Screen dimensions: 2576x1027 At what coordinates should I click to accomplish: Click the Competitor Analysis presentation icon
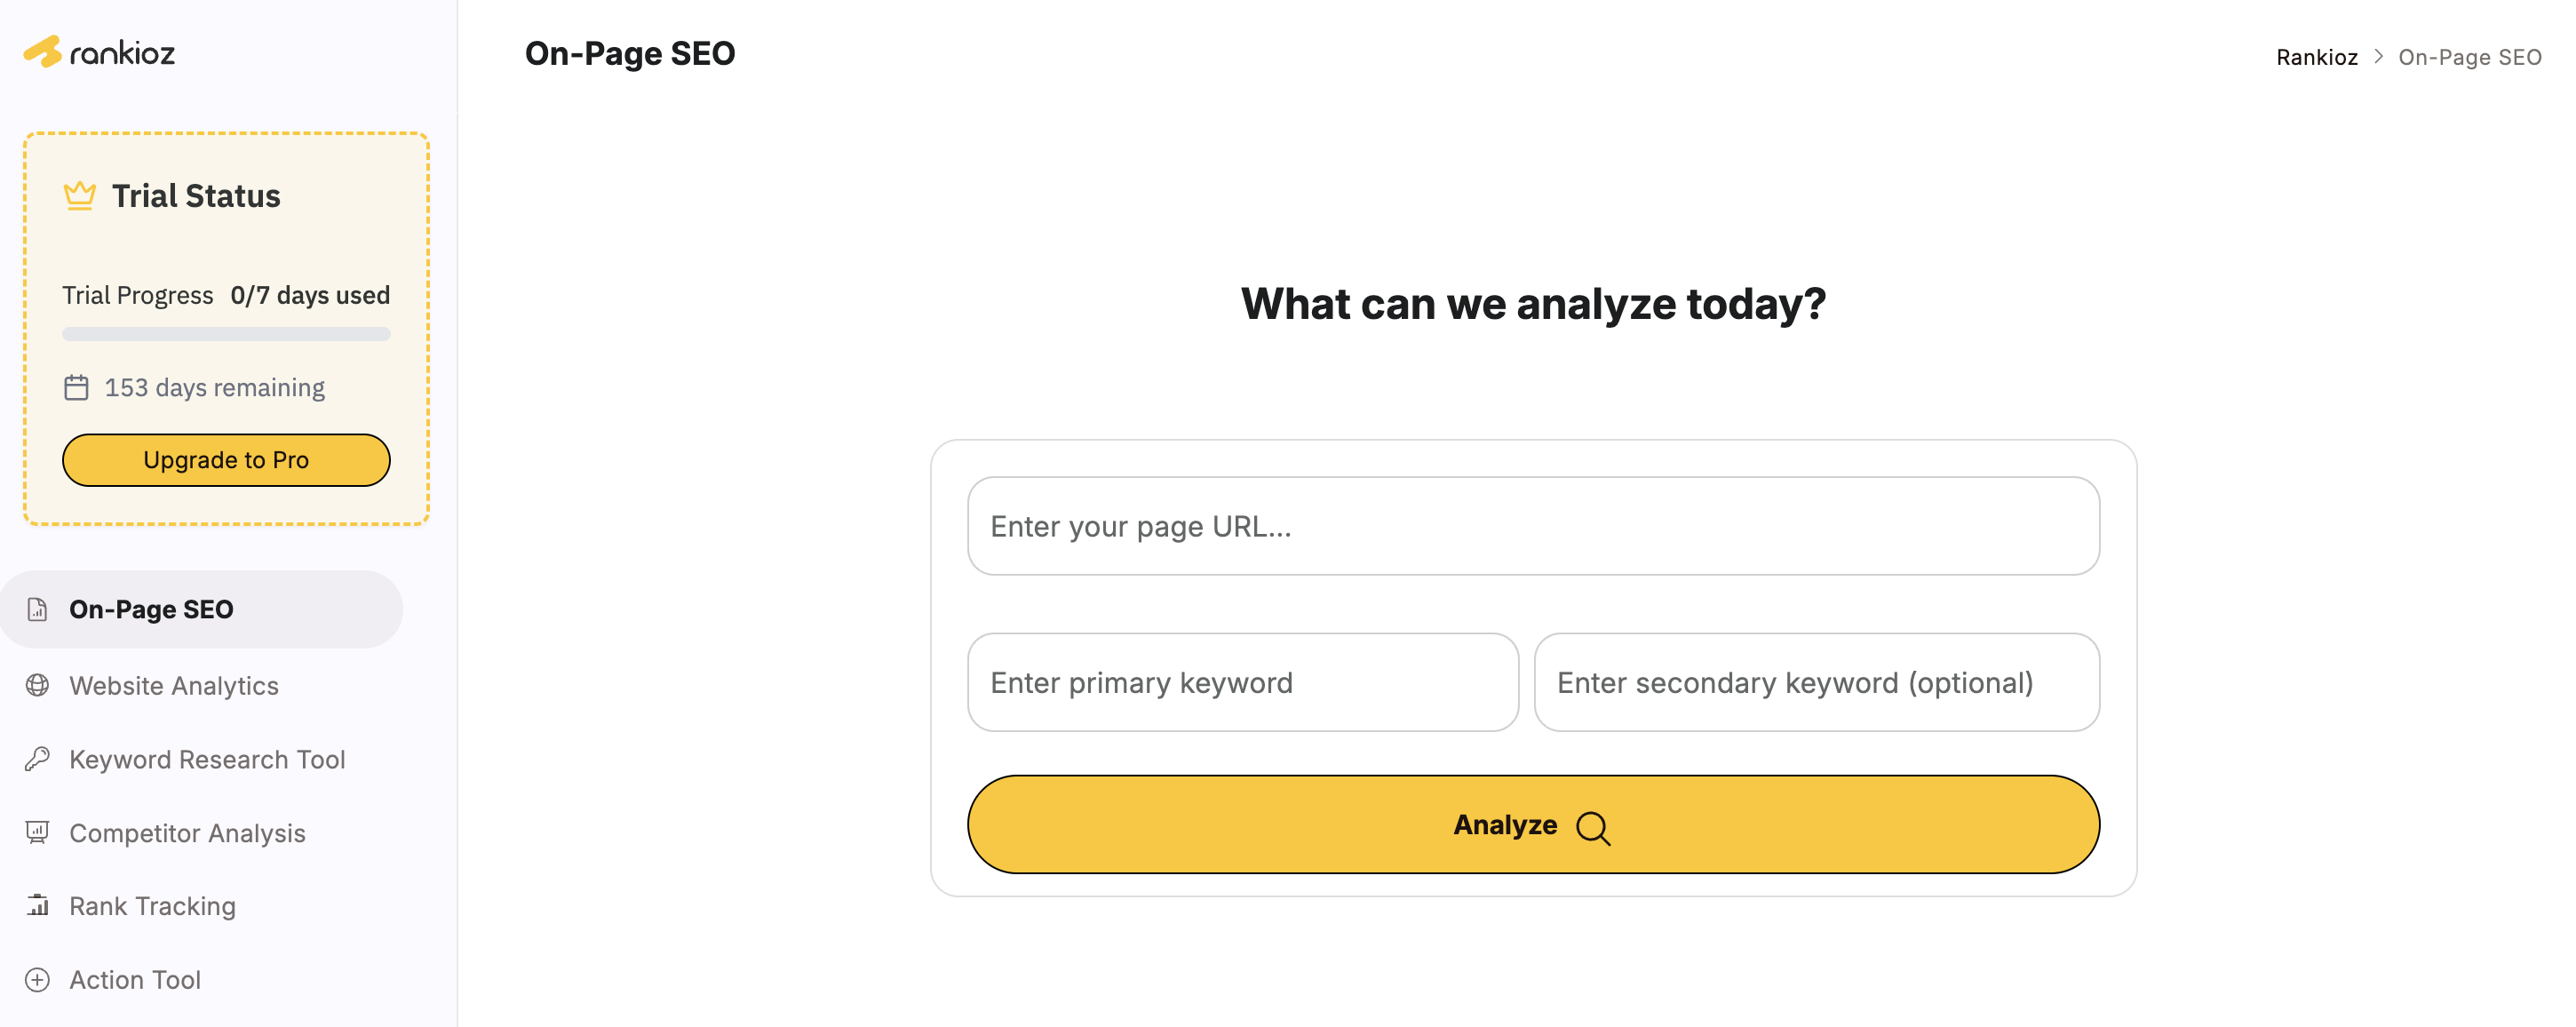pos(38,832)
